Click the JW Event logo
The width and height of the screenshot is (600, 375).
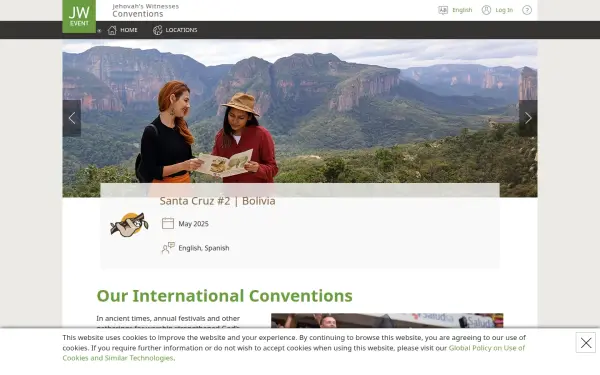79,16
